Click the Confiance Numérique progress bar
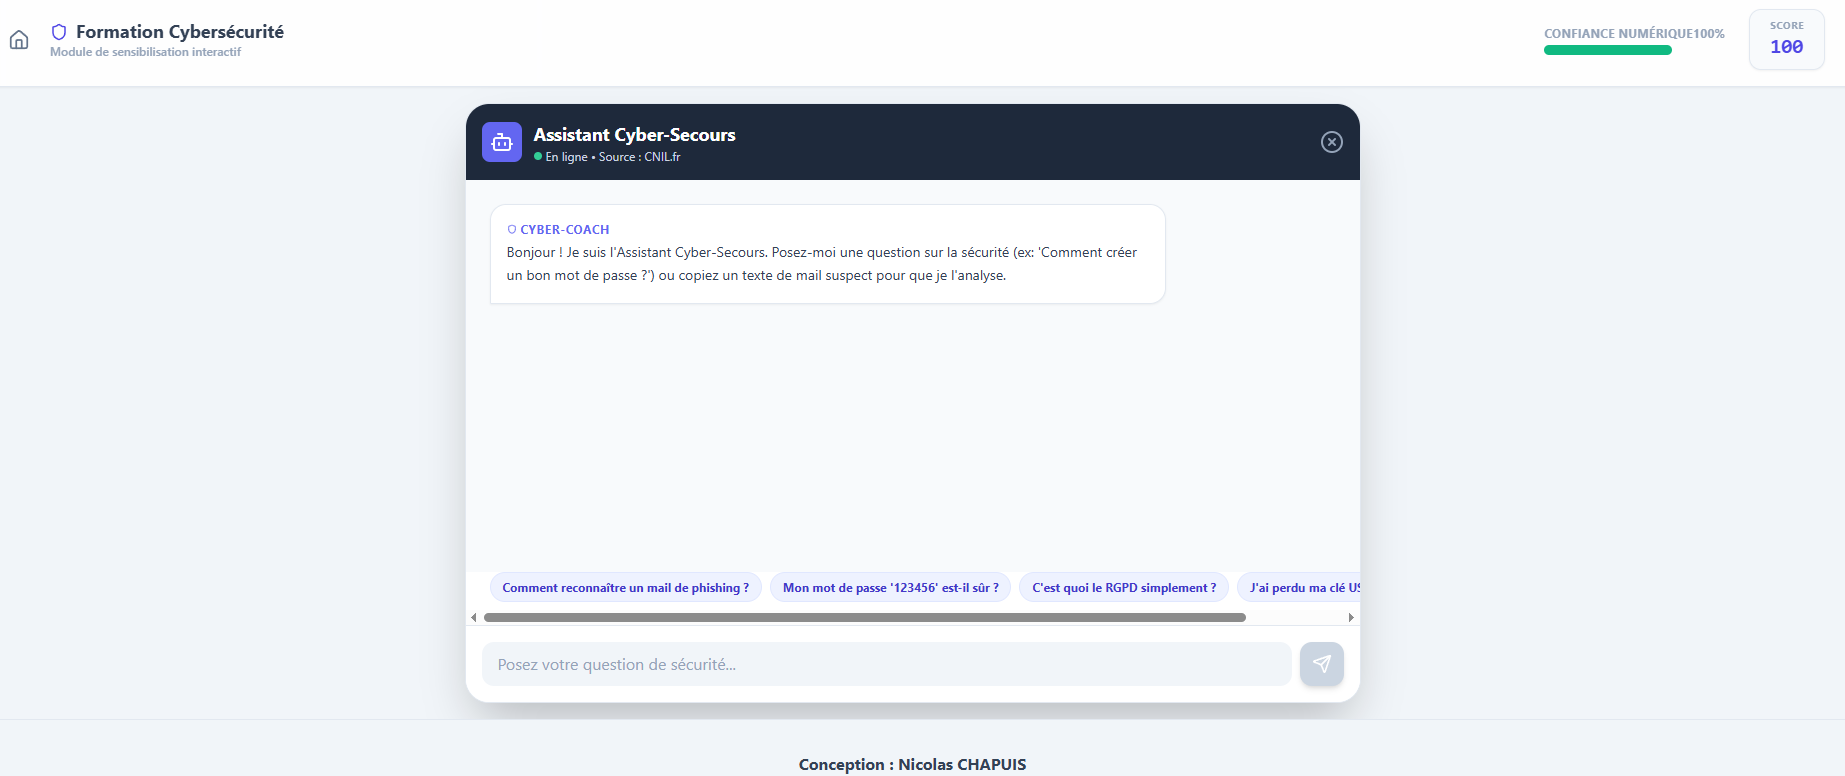This screenshot has width=1845, height=776. 1608,50
